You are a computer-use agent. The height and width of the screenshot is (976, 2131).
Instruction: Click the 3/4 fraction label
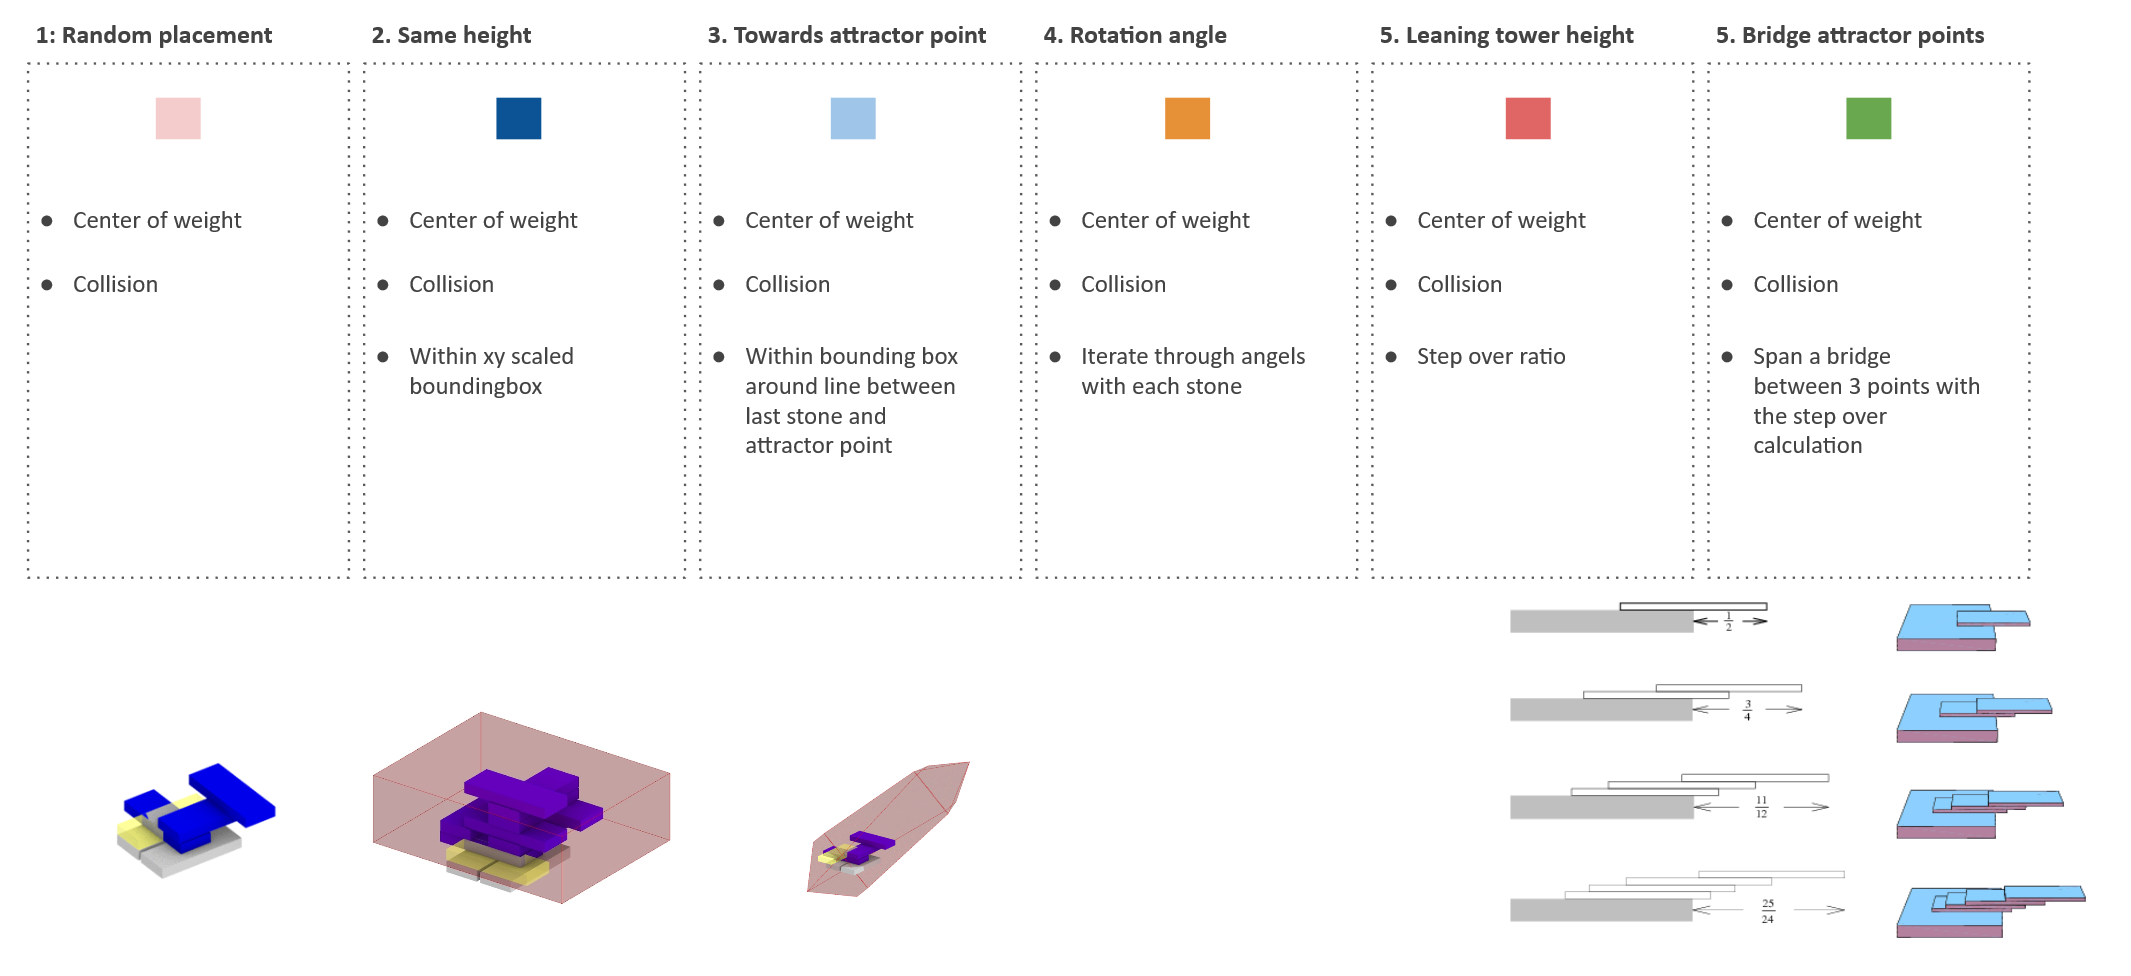1747,710
